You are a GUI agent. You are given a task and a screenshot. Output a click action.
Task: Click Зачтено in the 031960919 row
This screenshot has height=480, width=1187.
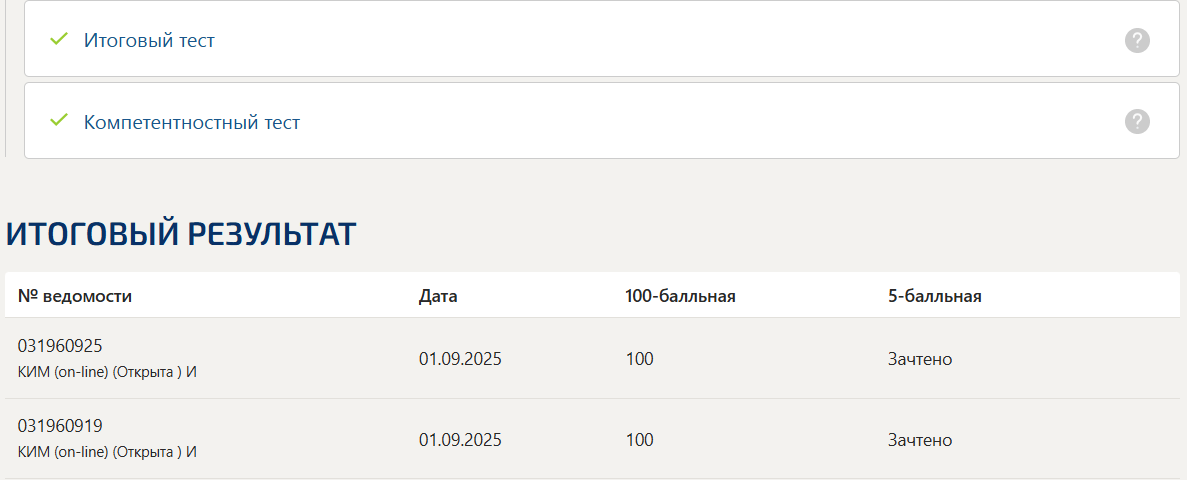tap(920, 440)
